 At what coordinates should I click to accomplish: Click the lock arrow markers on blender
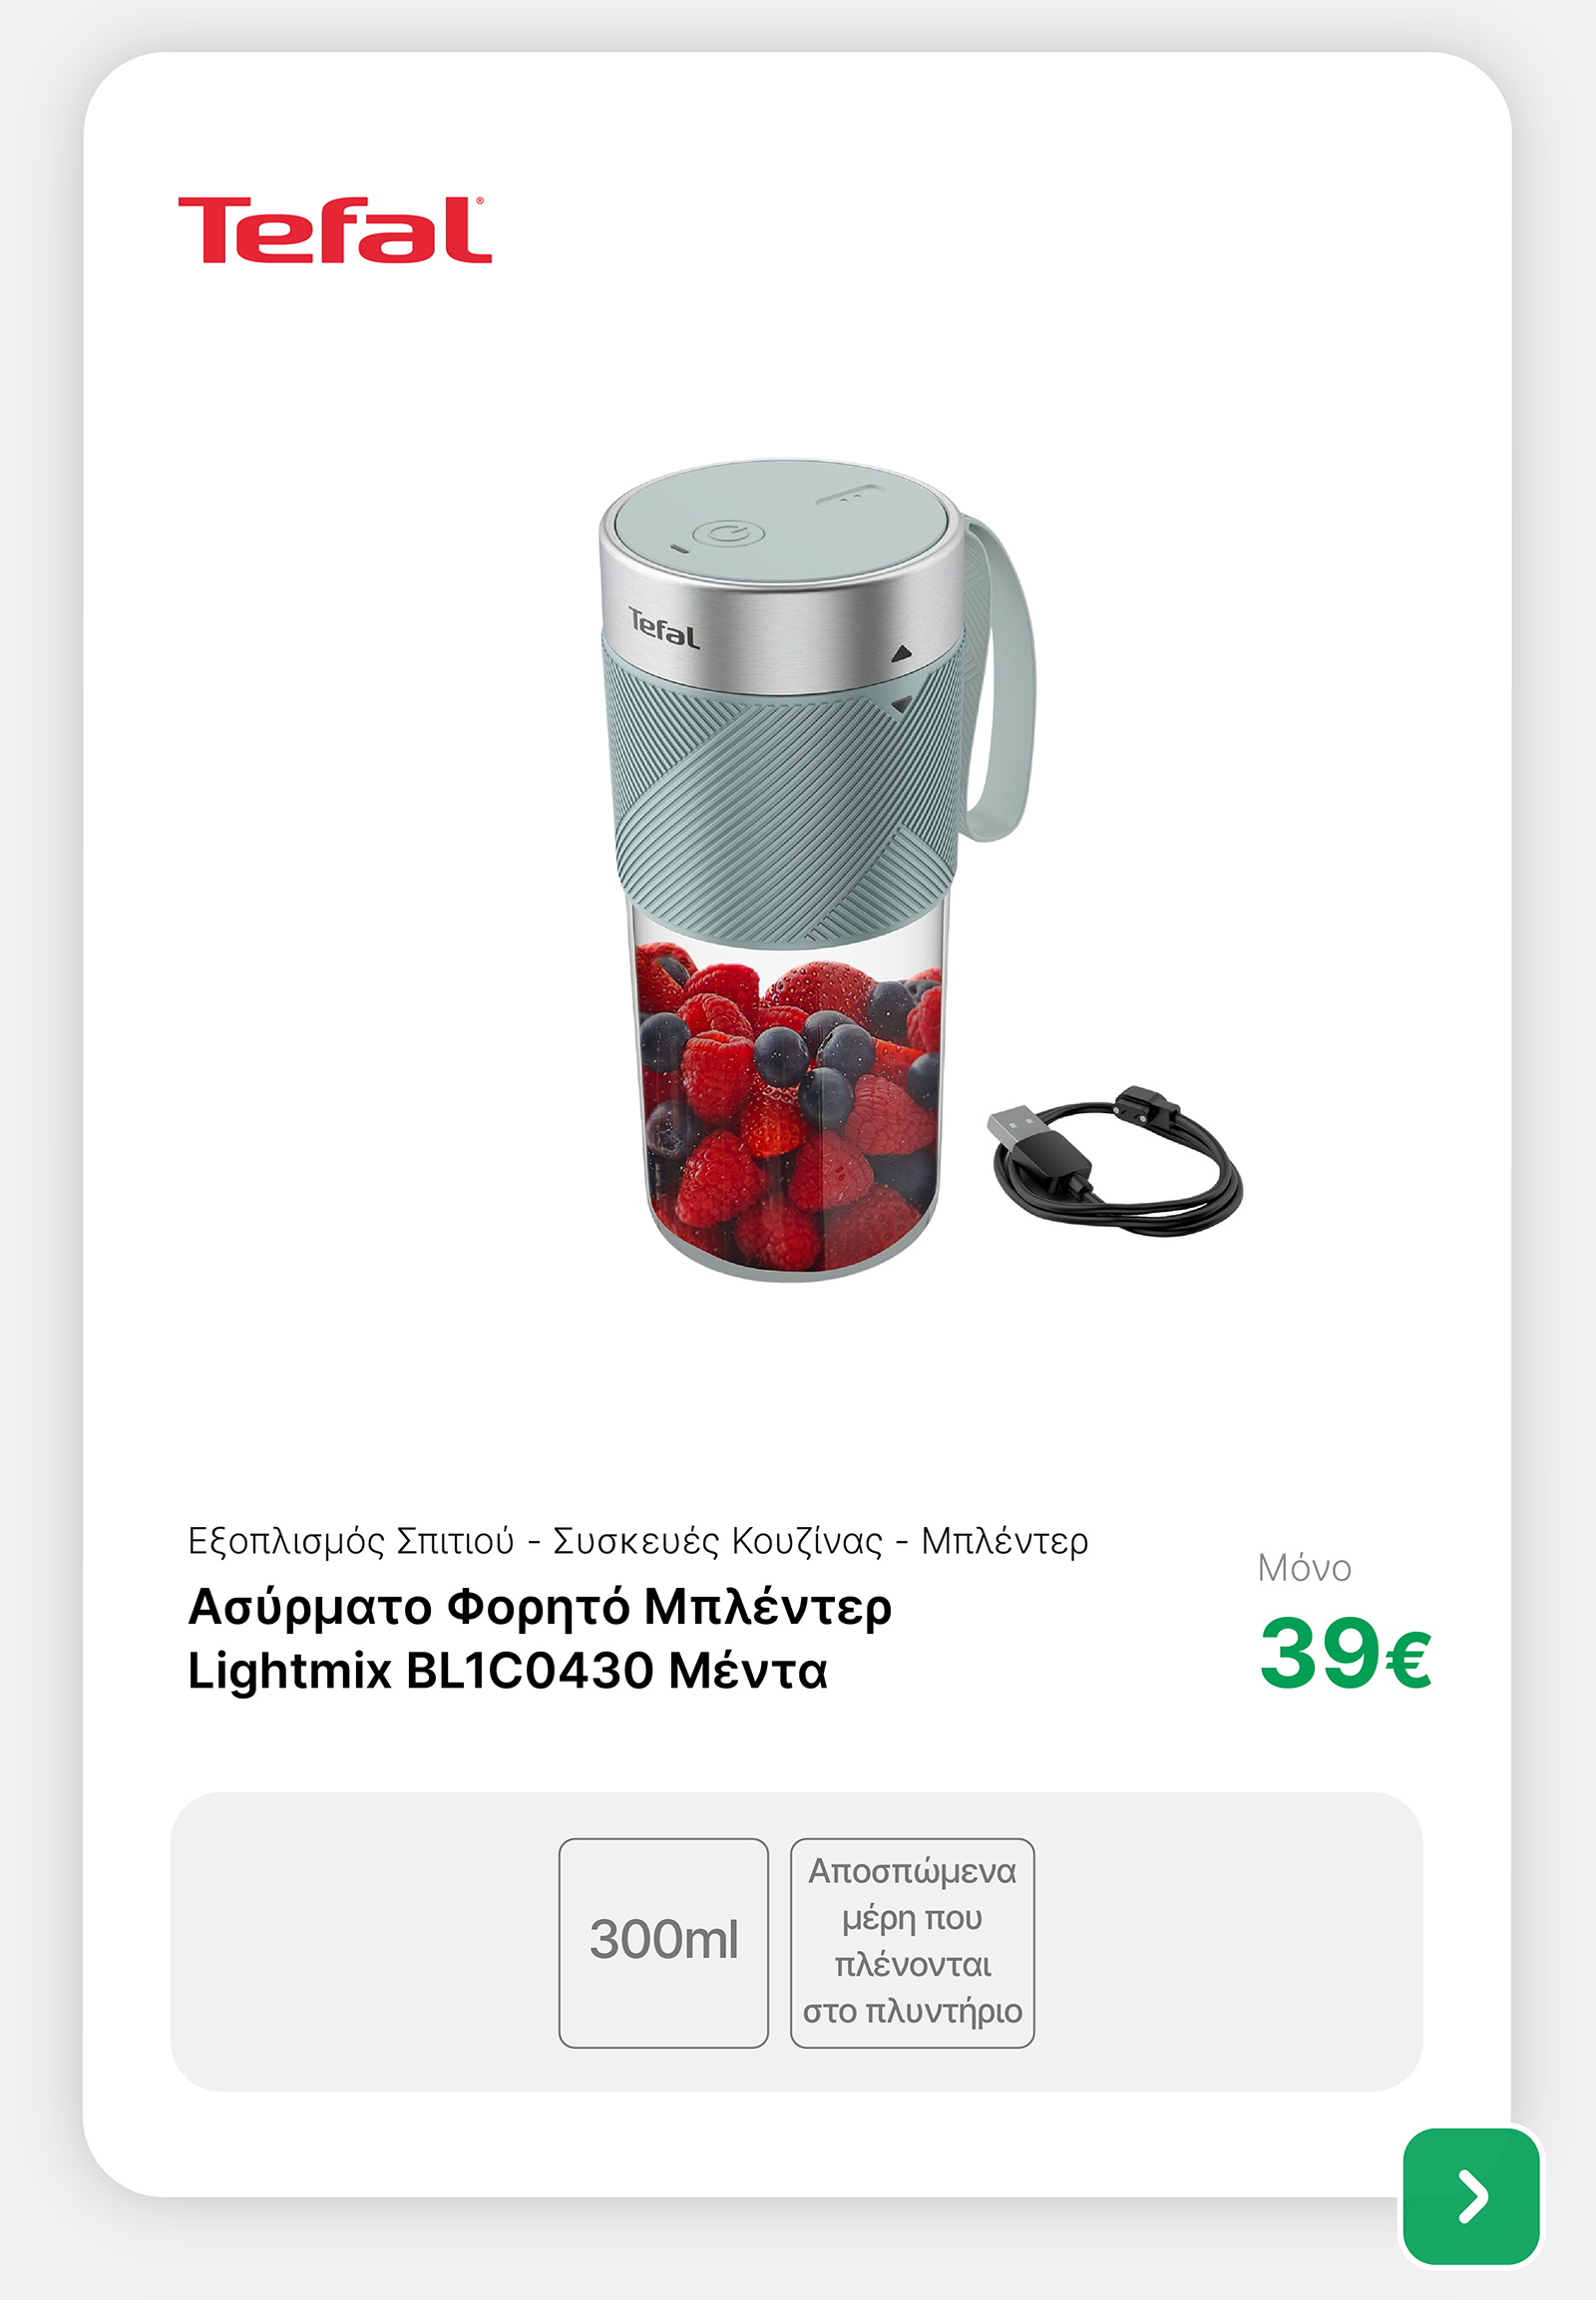tap(901, 679)
